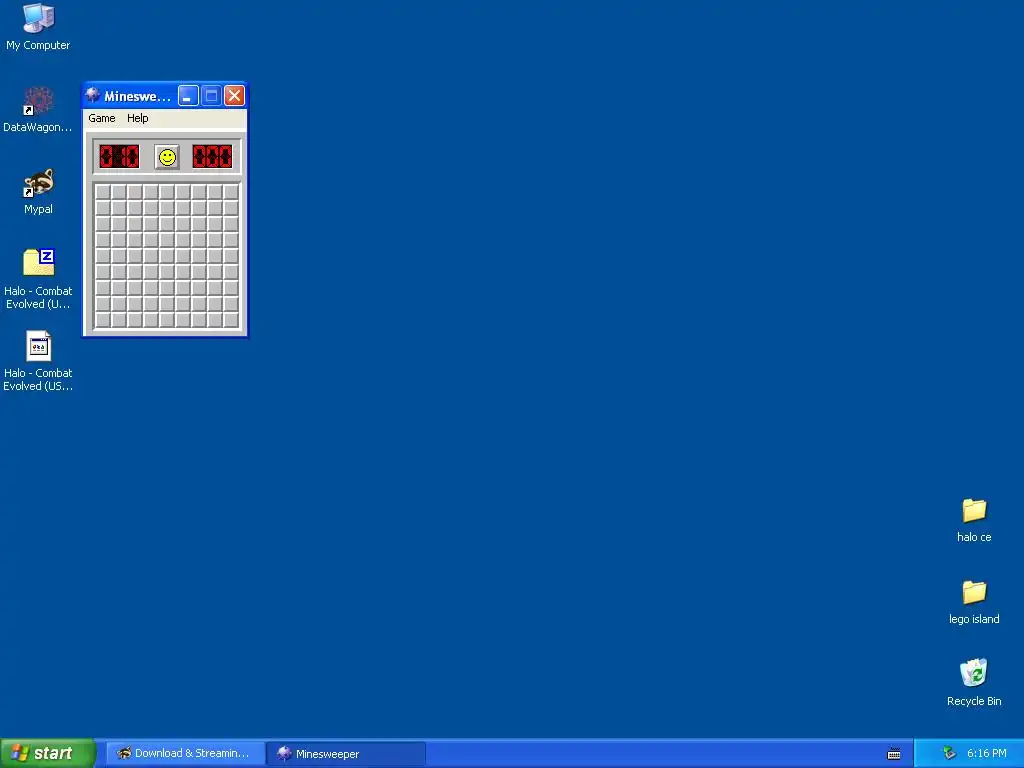Uncover the top-left corner Minesweeper cell
1024x768 pixels.
103,192
